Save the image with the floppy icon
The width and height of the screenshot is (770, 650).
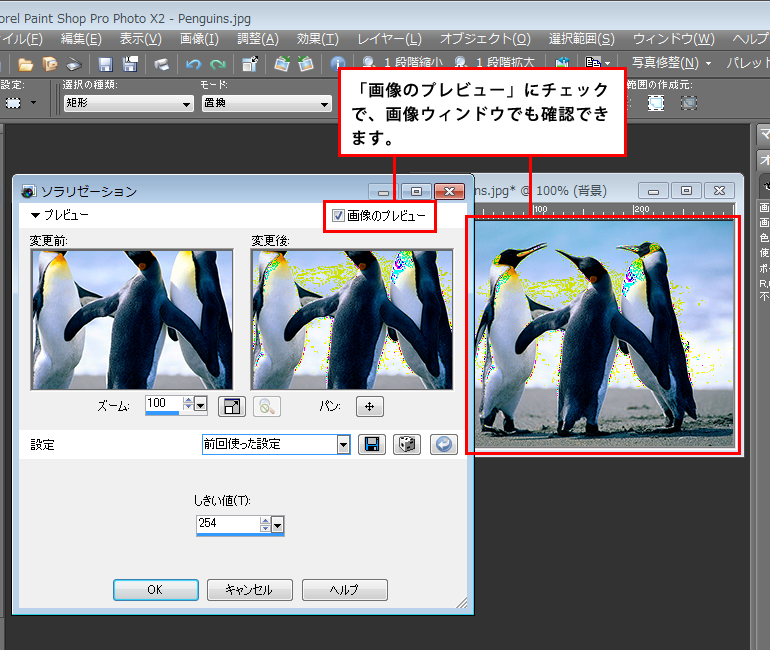coord(106,64)
